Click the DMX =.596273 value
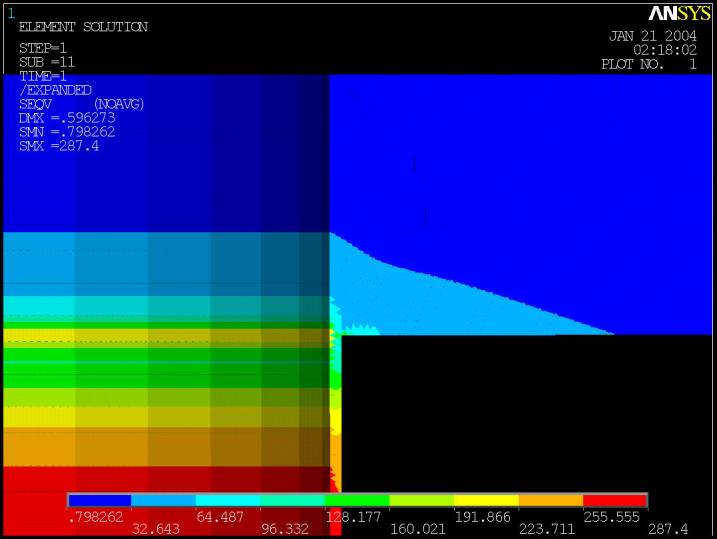This screenshot has height=539, width=717. [67, 118]
